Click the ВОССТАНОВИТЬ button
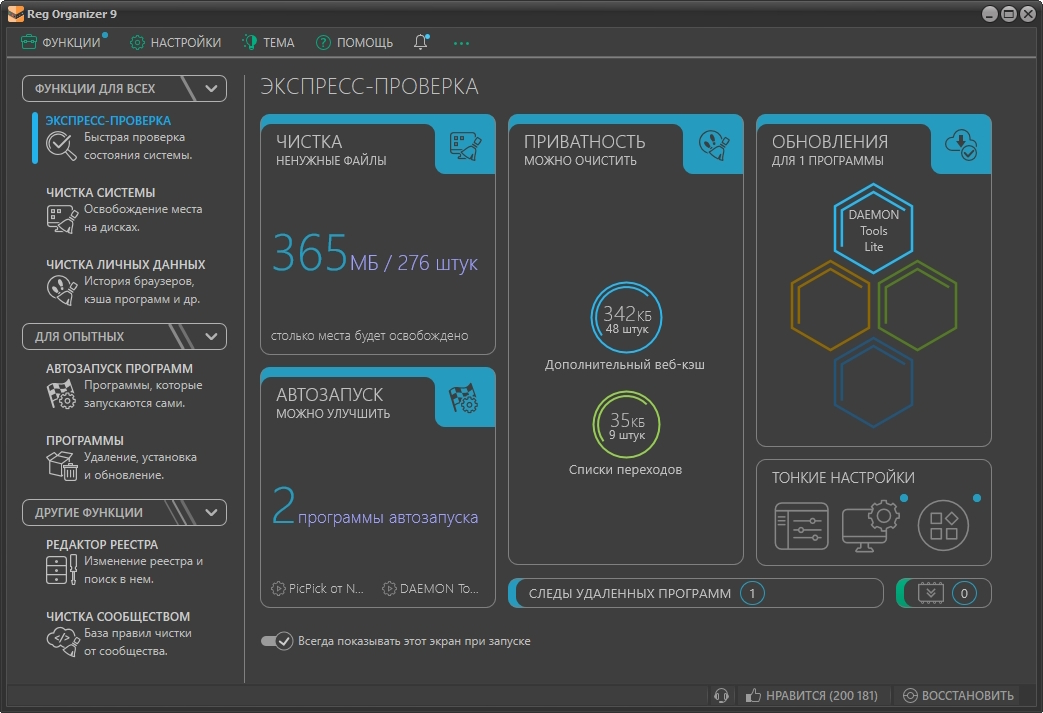 coord(958,696)
